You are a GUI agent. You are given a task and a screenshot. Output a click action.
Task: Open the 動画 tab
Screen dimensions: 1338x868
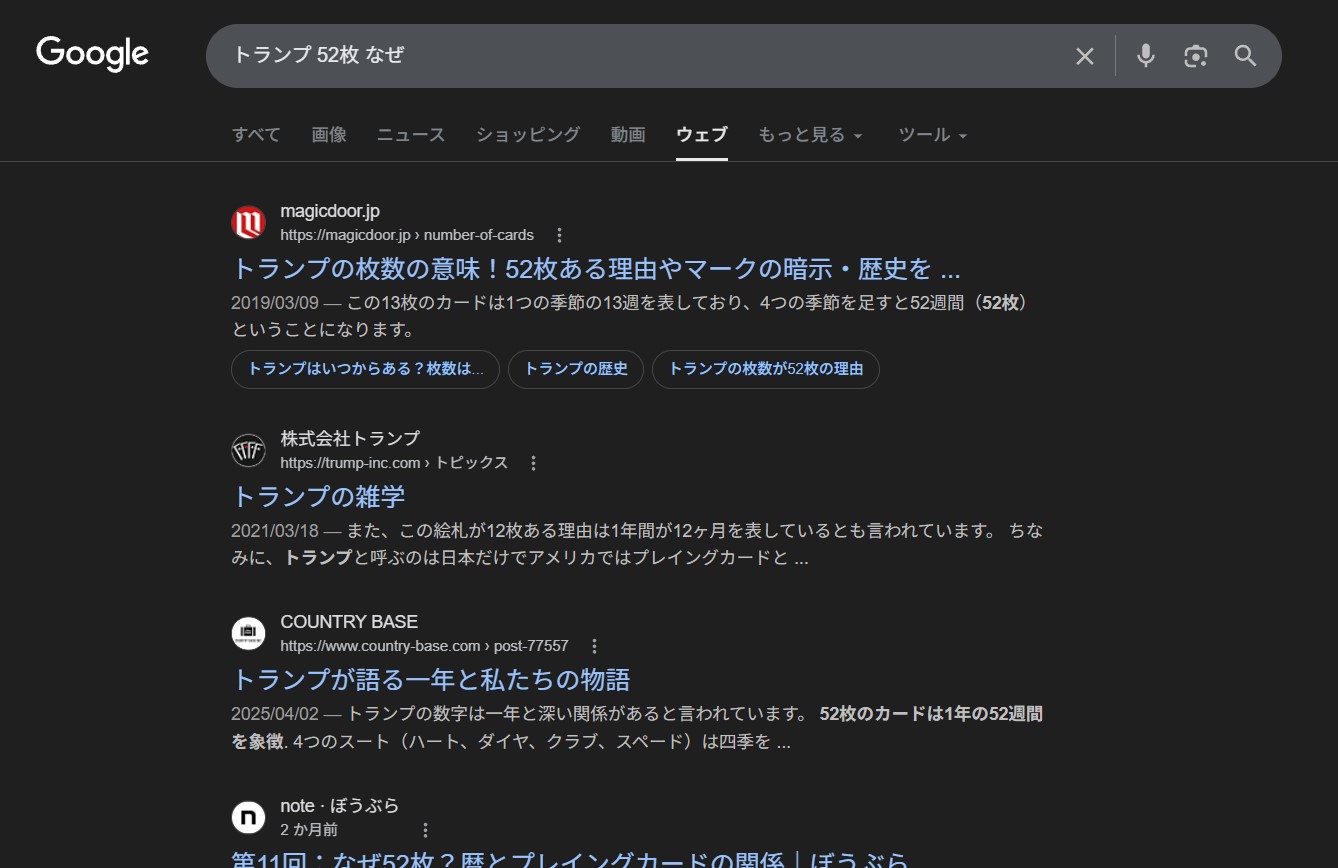point(628,135)
